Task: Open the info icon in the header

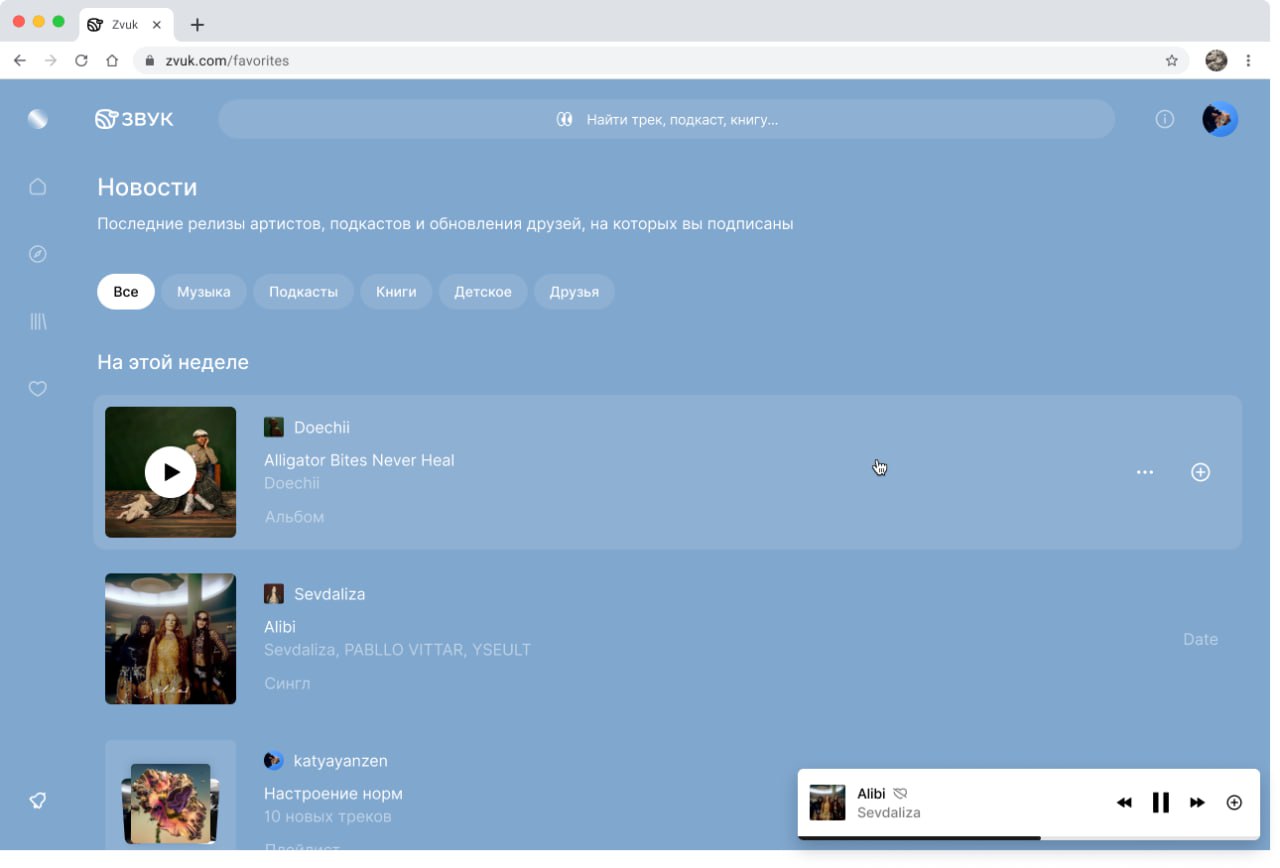Action: click(x=1165, y=119)
